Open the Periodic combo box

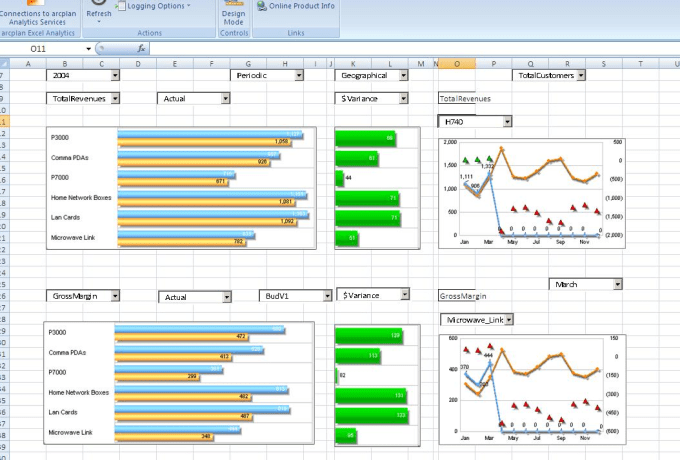click(x=299, y=75)
